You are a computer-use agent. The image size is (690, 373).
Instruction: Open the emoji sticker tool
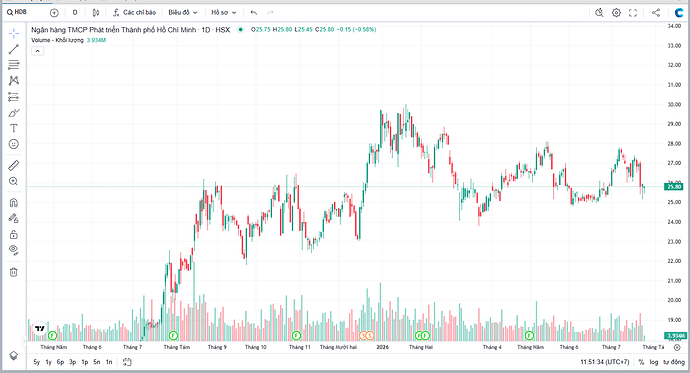pyautogui.click(x=14, y=144)
